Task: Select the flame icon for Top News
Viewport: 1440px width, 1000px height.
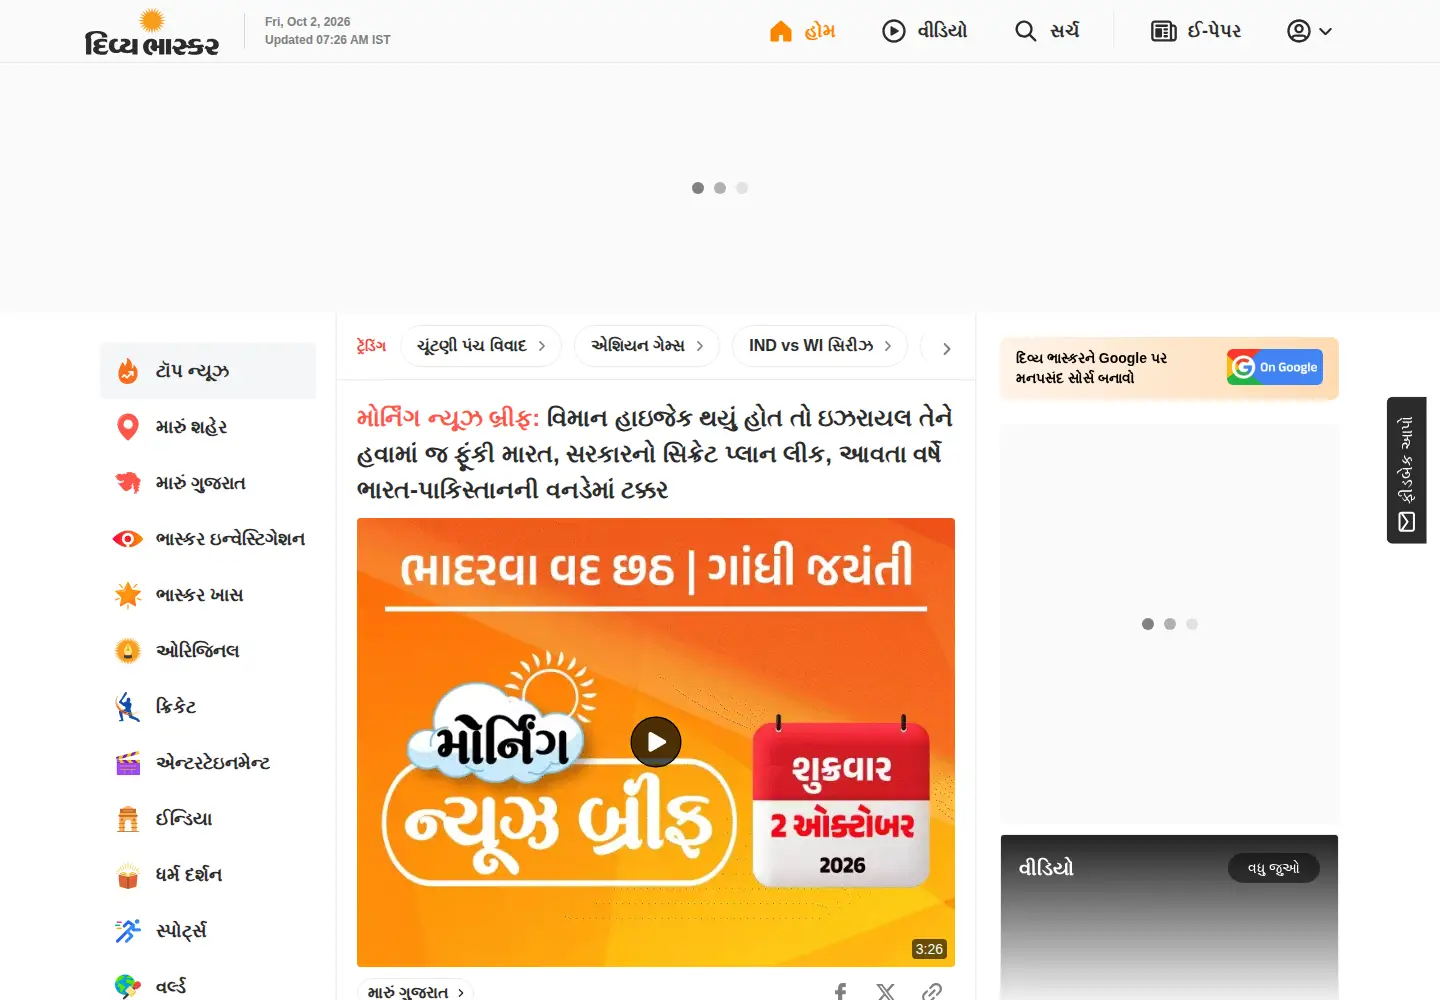Action: pyautogui.click(x=128, y=371)
